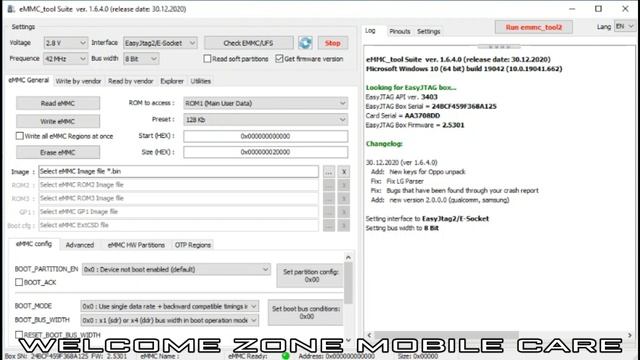Viewport: 640px width, 360px height.
Task: Select the Pinouts tab
Action: tap(400, 31)
